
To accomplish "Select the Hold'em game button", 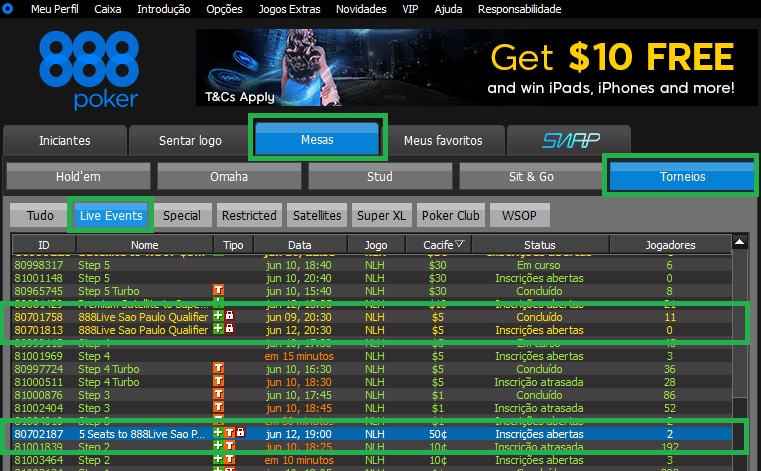I will [78, 176].
